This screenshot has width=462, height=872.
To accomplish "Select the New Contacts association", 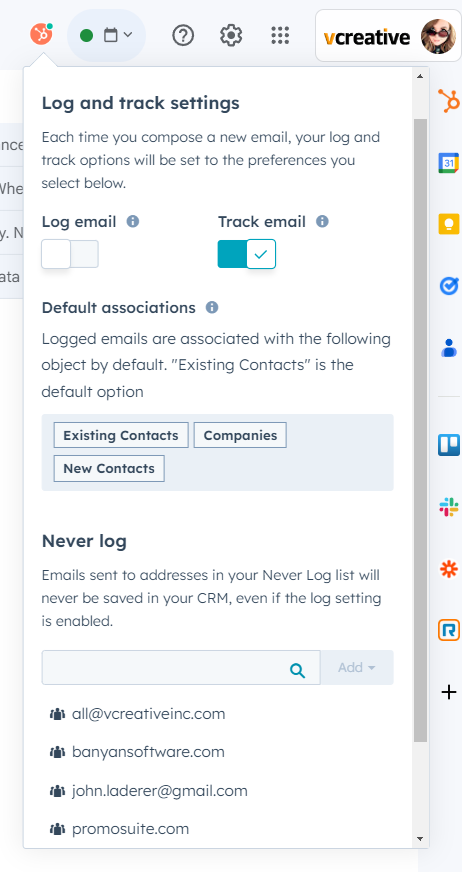I will point(109,468).
